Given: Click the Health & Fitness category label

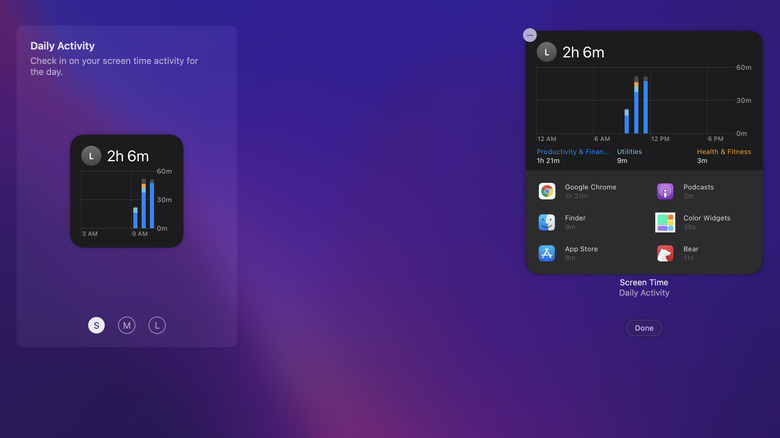Looking at the screenshot, I should 722,152.
